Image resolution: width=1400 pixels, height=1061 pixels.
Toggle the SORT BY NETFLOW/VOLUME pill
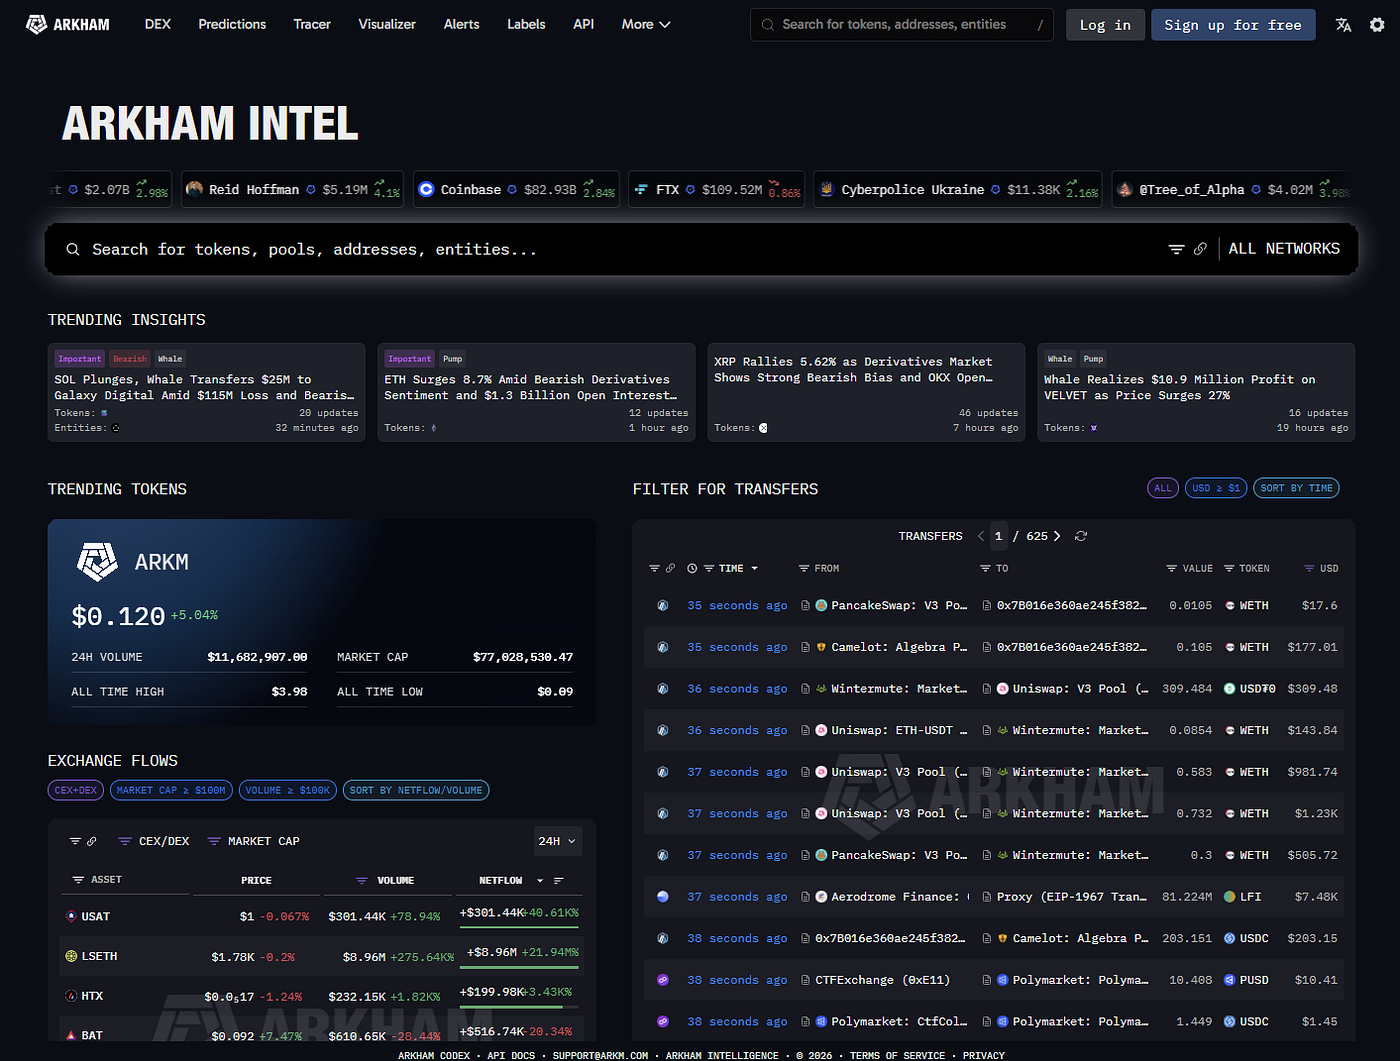(x=416, y=790)
